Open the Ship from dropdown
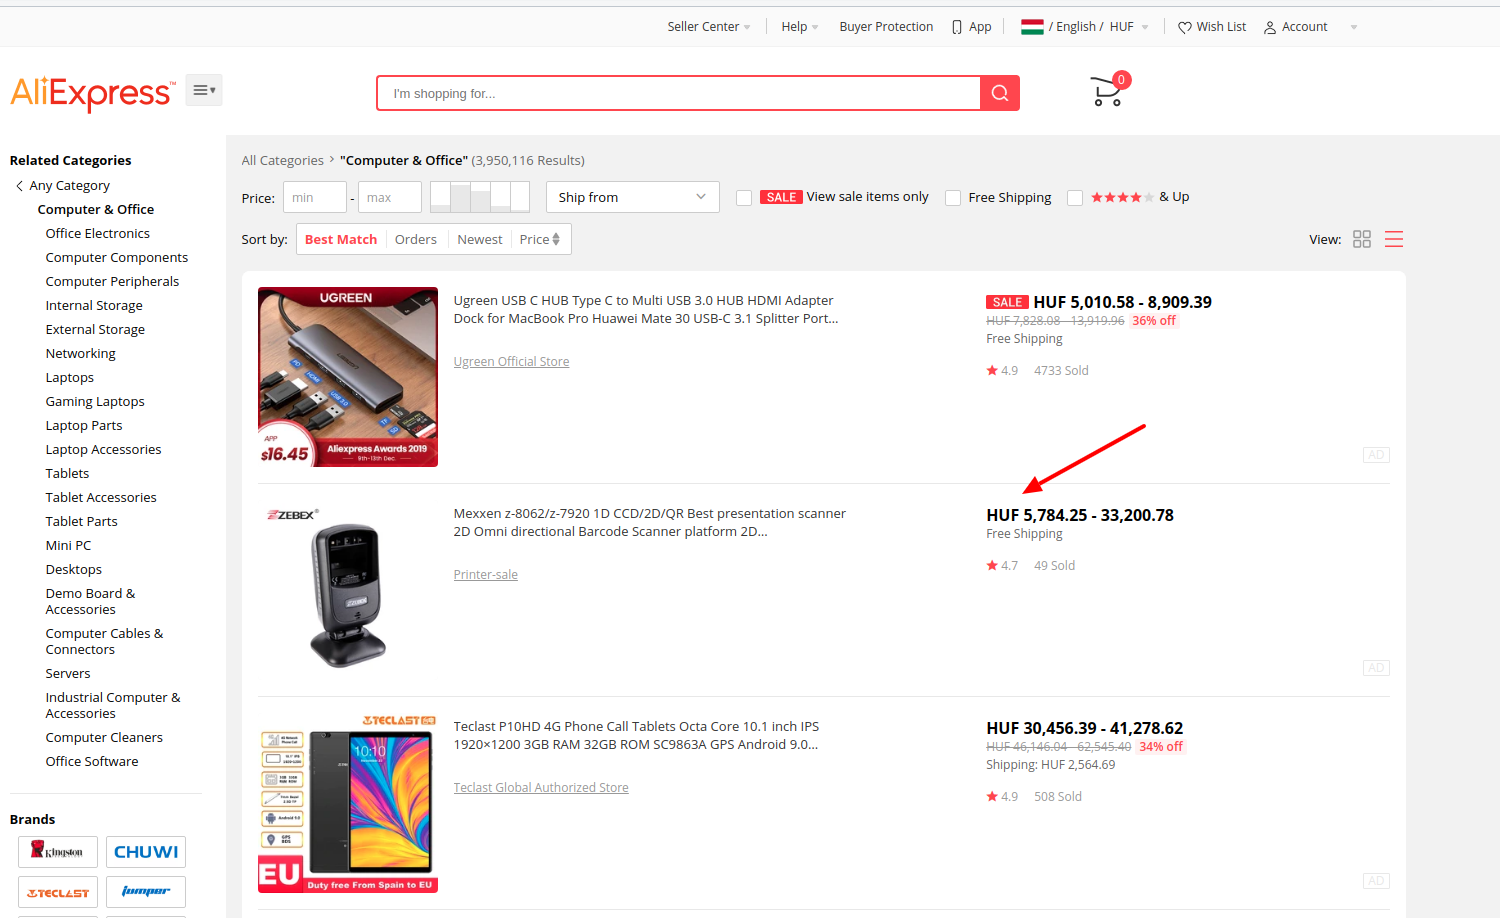 (x=633, y=197)
